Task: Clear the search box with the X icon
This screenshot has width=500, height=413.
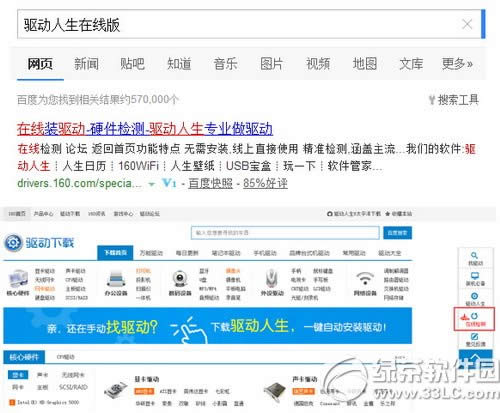Action: point(467,24)
